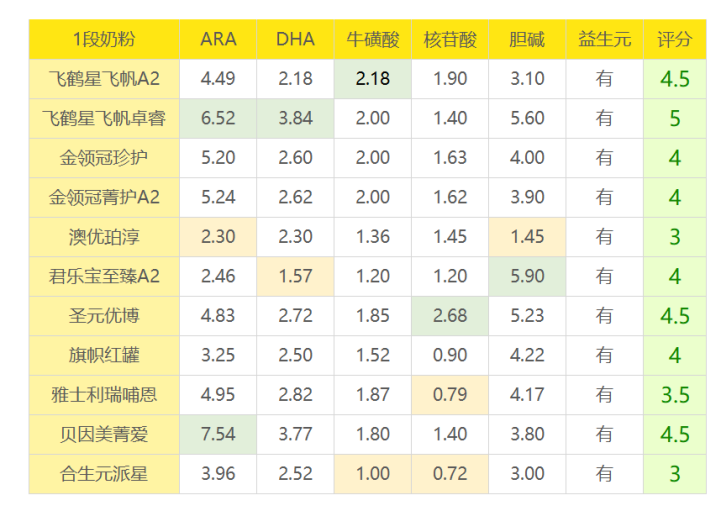Click the ARA column header
721x511 pixels.
(218, 40)
